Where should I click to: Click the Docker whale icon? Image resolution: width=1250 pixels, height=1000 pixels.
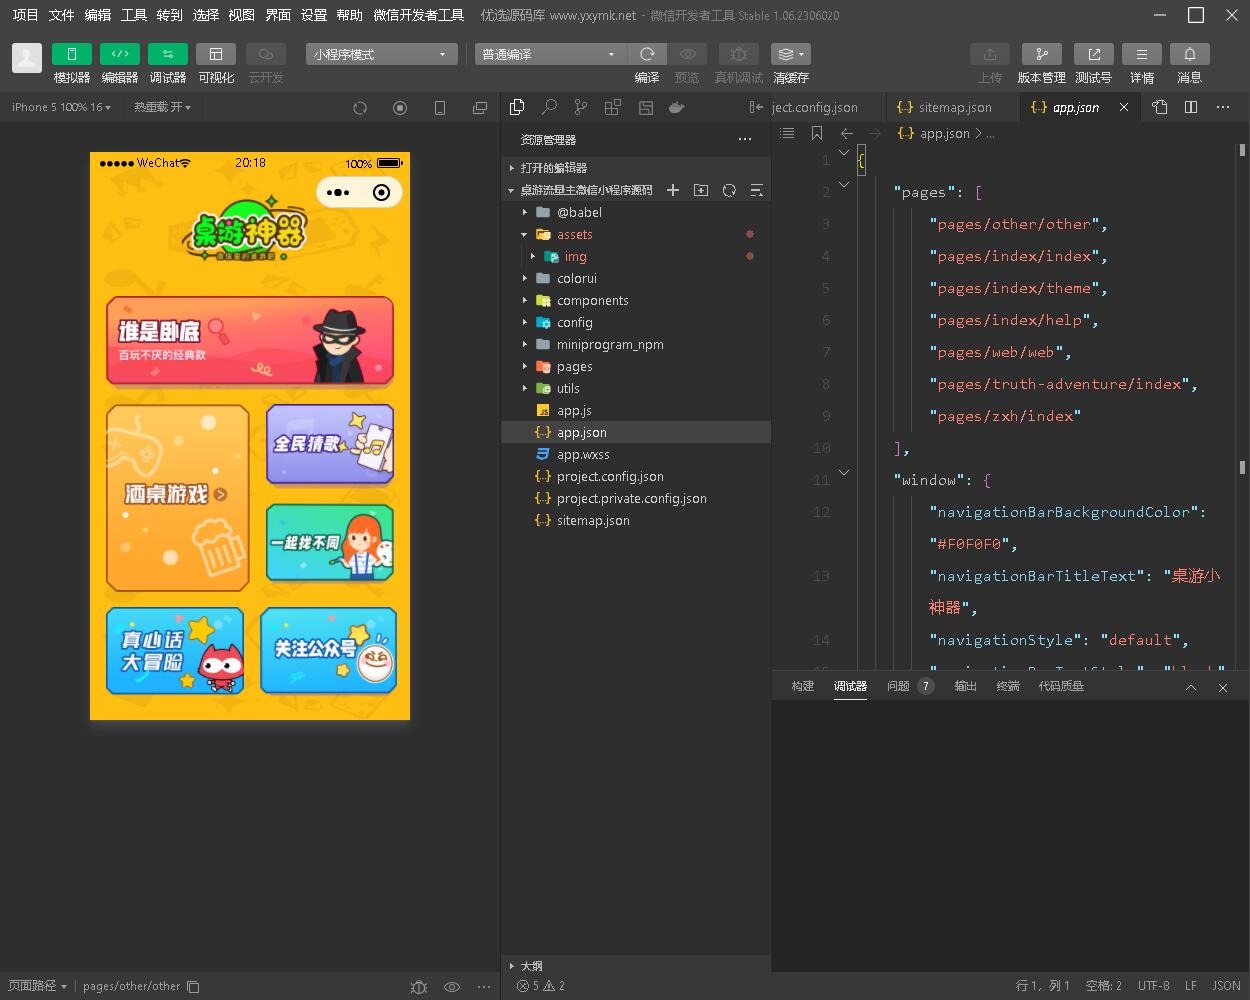pos(677,107)
